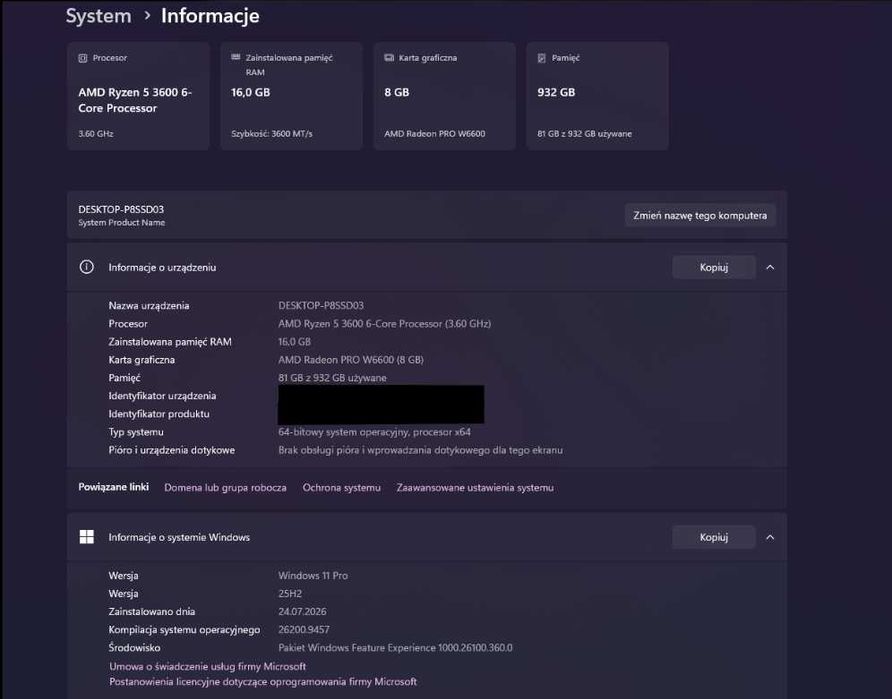Click the Informacje breadcrumb title
Image resolution: width=892 pixels, height=699 pixels.
pos(210,16)
